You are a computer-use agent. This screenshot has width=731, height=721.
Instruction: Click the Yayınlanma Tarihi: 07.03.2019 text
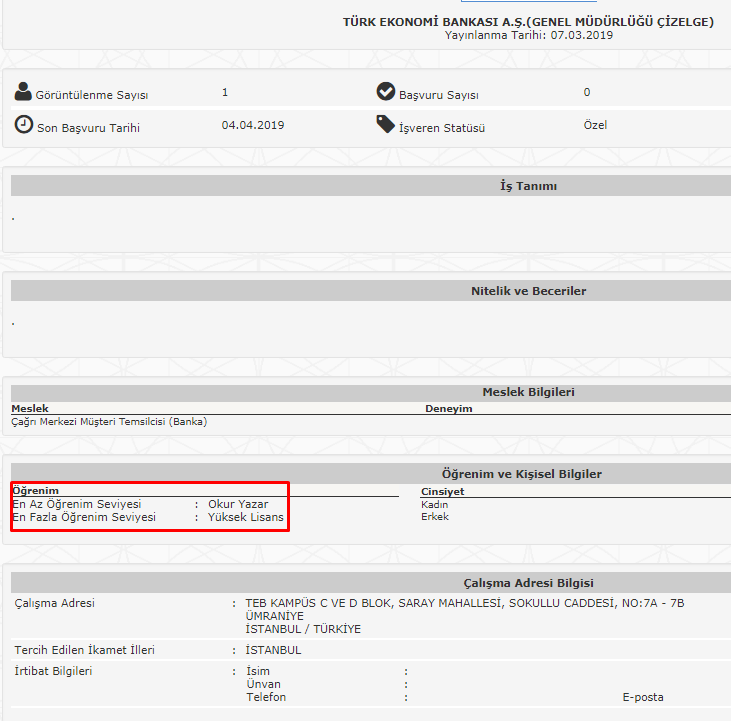pyautogui.click(x=529, y=35)
